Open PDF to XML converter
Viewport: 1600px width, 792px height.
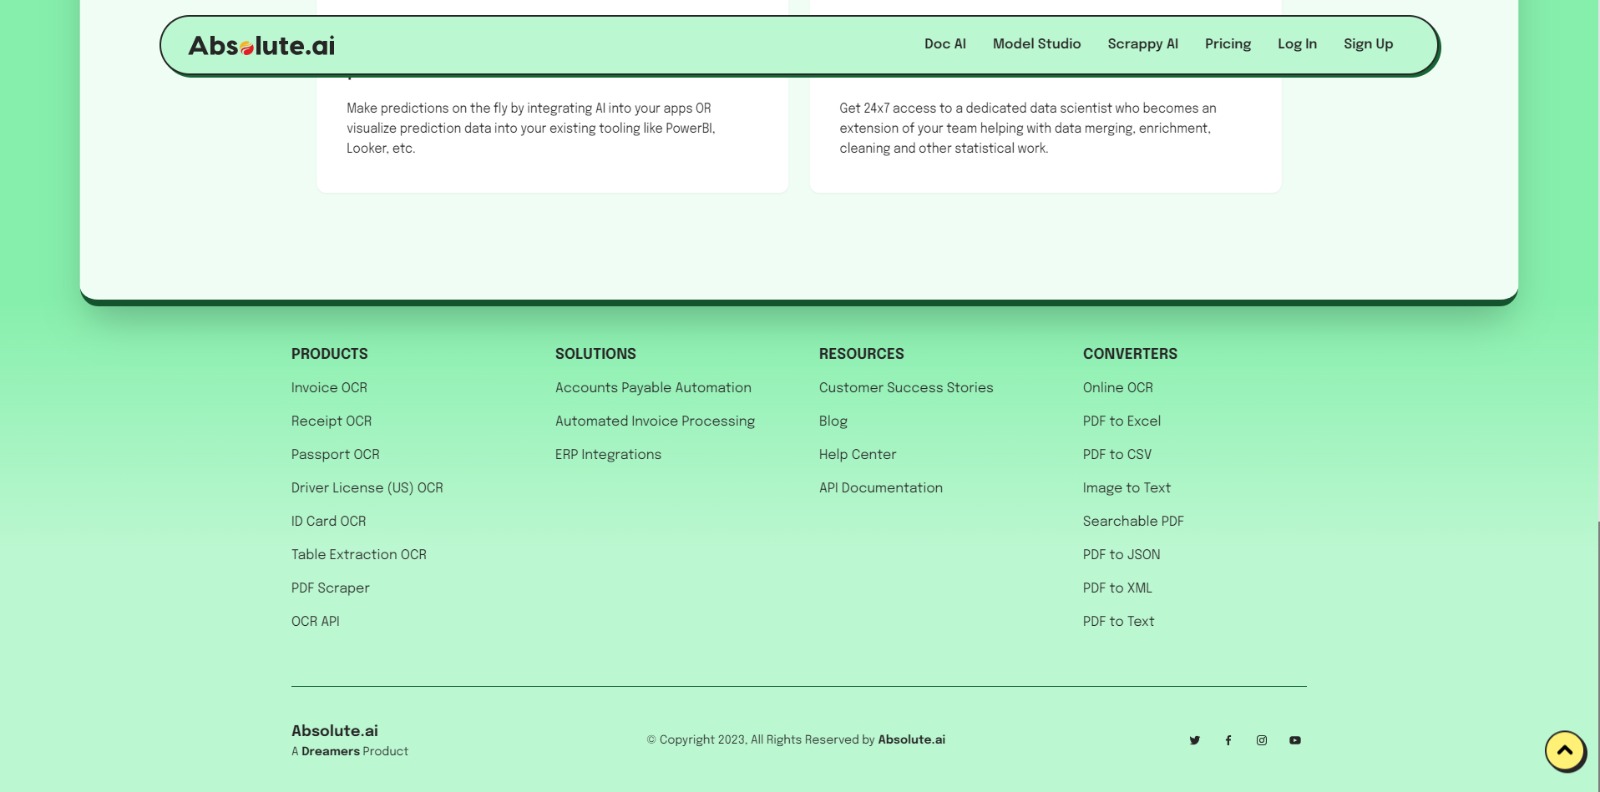1118,588
